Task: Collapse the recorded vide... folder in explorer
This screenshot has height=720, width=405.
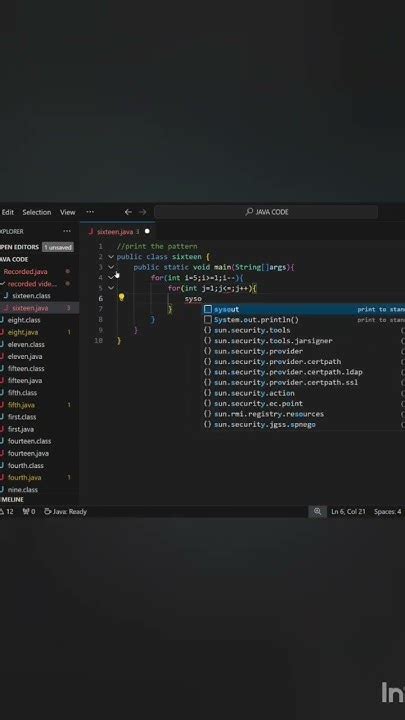Action: point(3,284)
